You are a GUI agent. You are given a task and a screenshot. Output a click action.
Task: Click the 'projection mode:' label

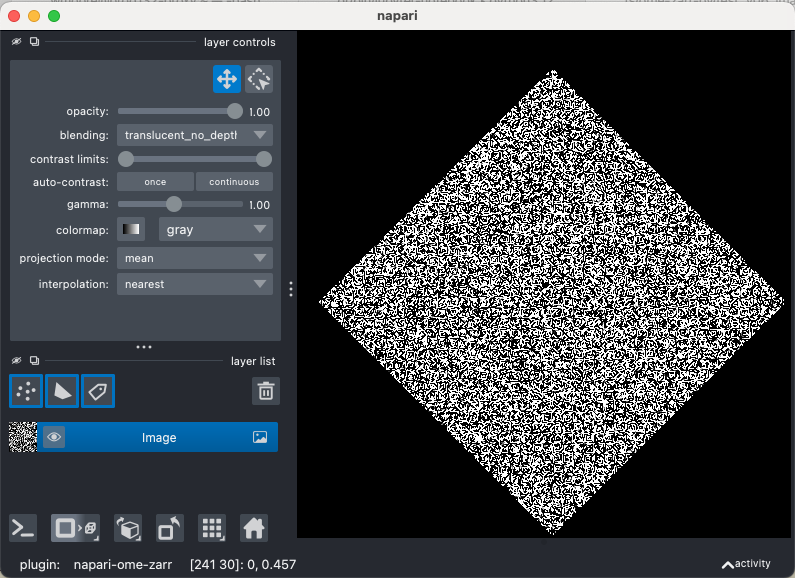point(64,258)
